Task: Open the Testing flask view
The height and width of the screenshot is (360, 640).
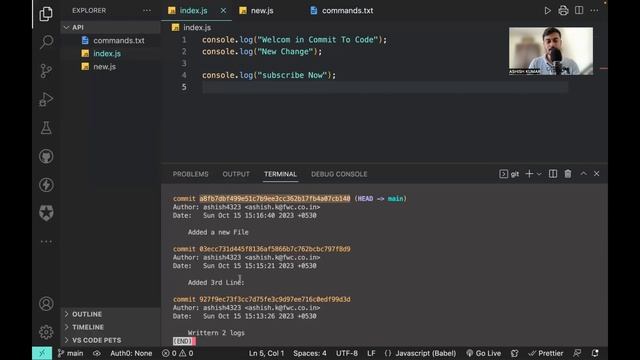Action: (x=46, y=128)
